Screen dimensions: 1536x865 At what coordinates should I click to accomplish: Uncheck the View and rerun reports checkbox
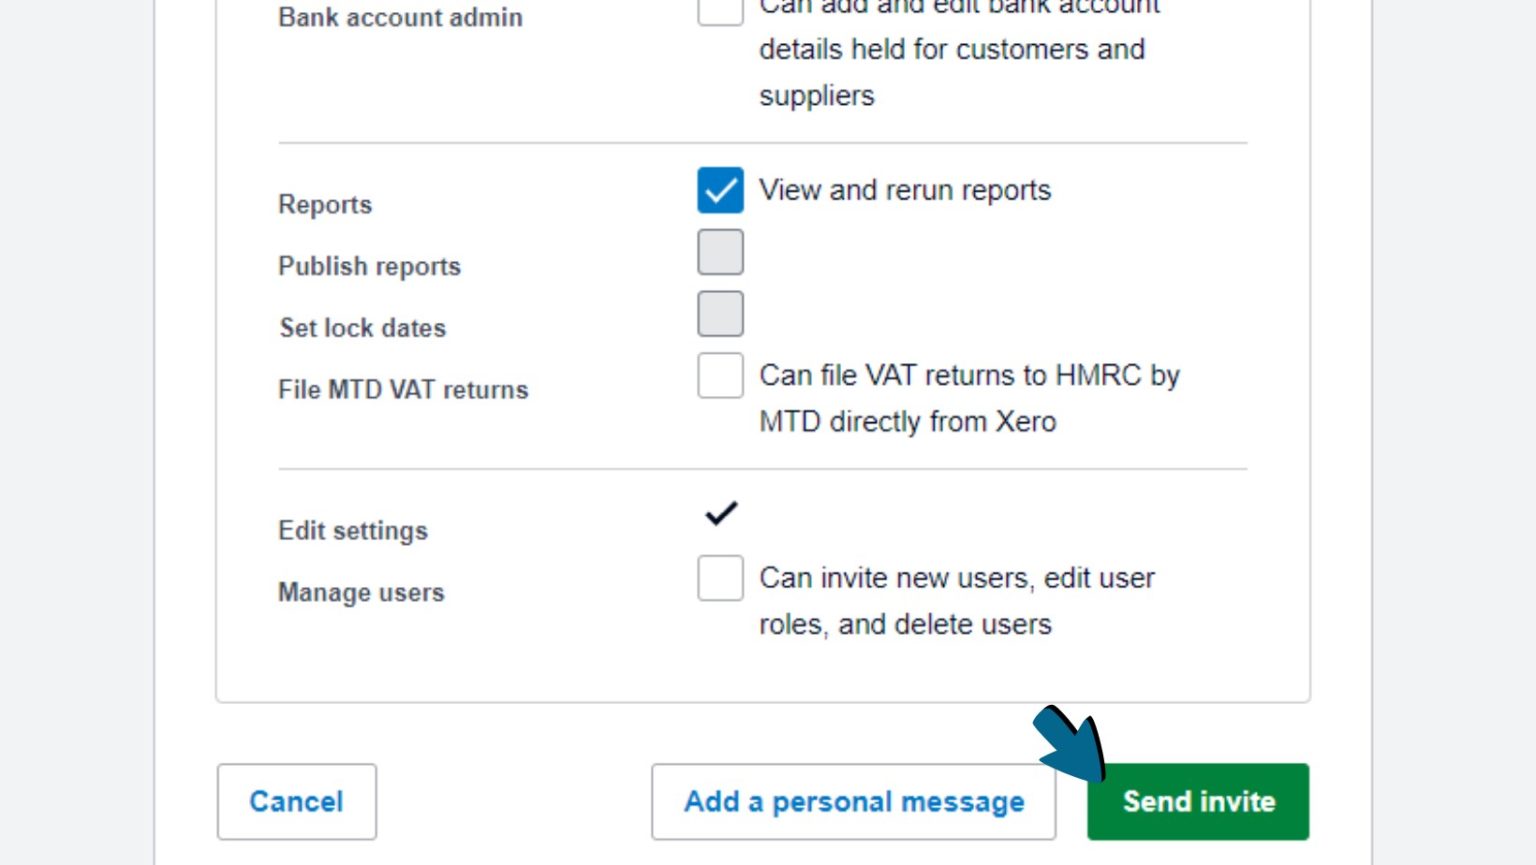click(720, 190)
